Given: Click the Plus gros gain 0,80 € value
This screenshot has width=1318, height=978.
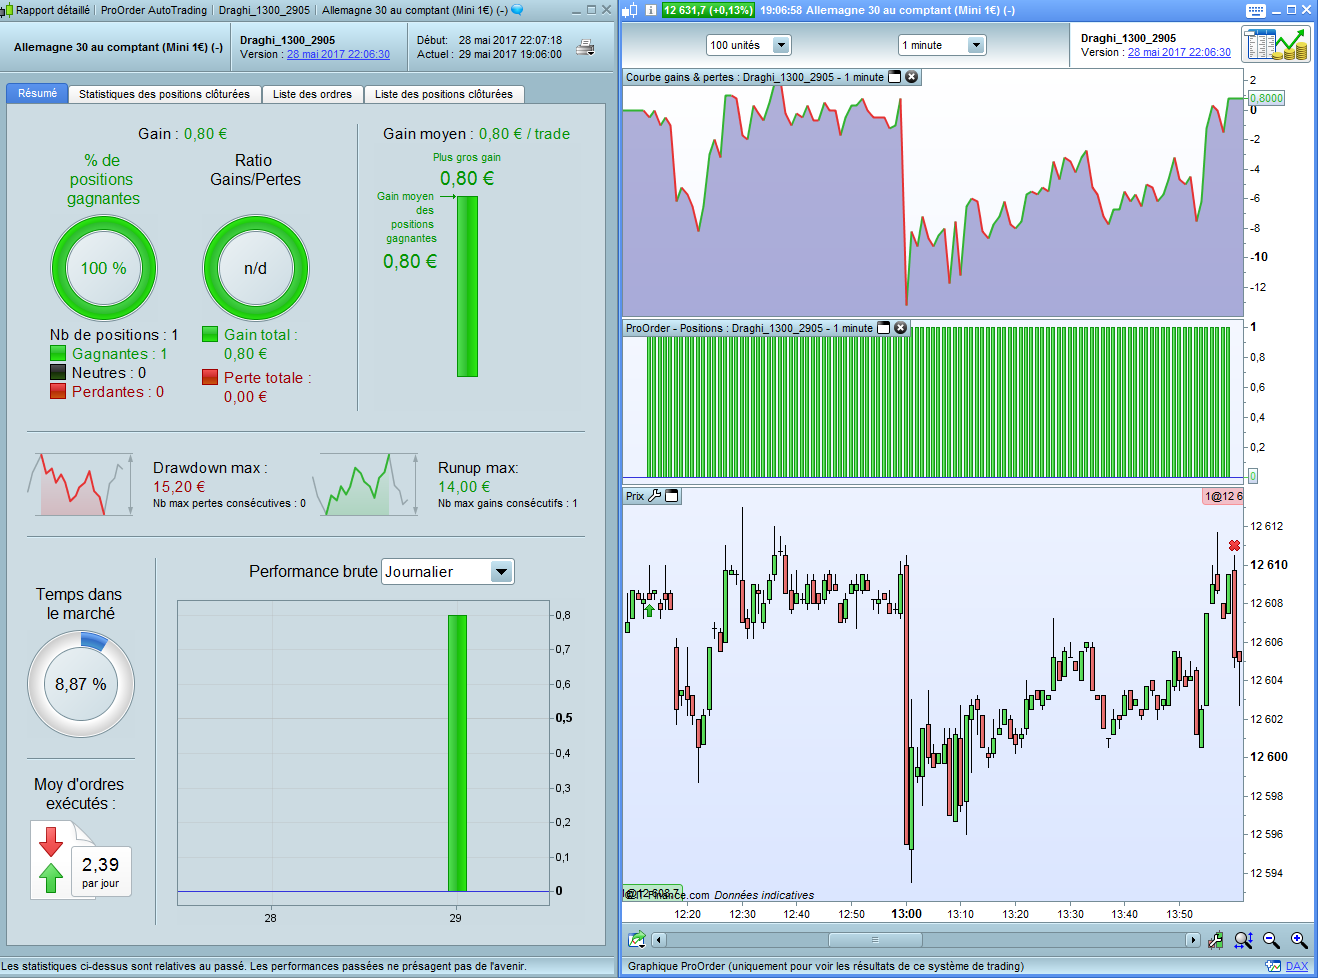Looking at the screenshot, I should point(467,178).
